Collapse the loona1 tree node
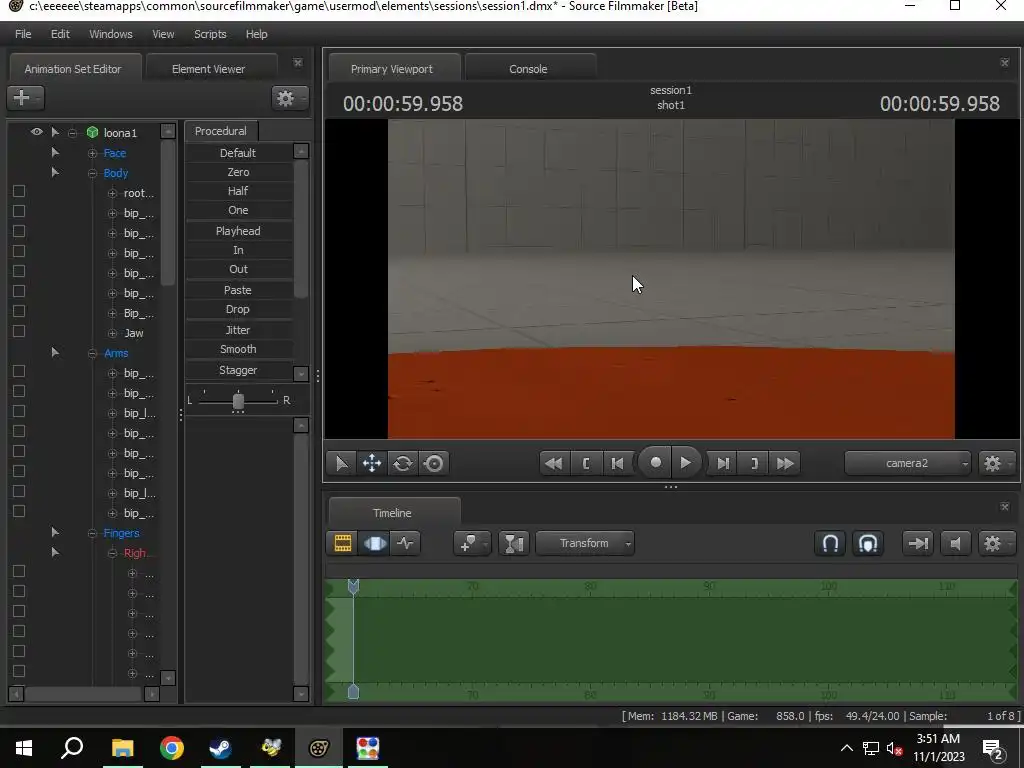Viewport: 1024px width, 768px height. coord(72,133)
